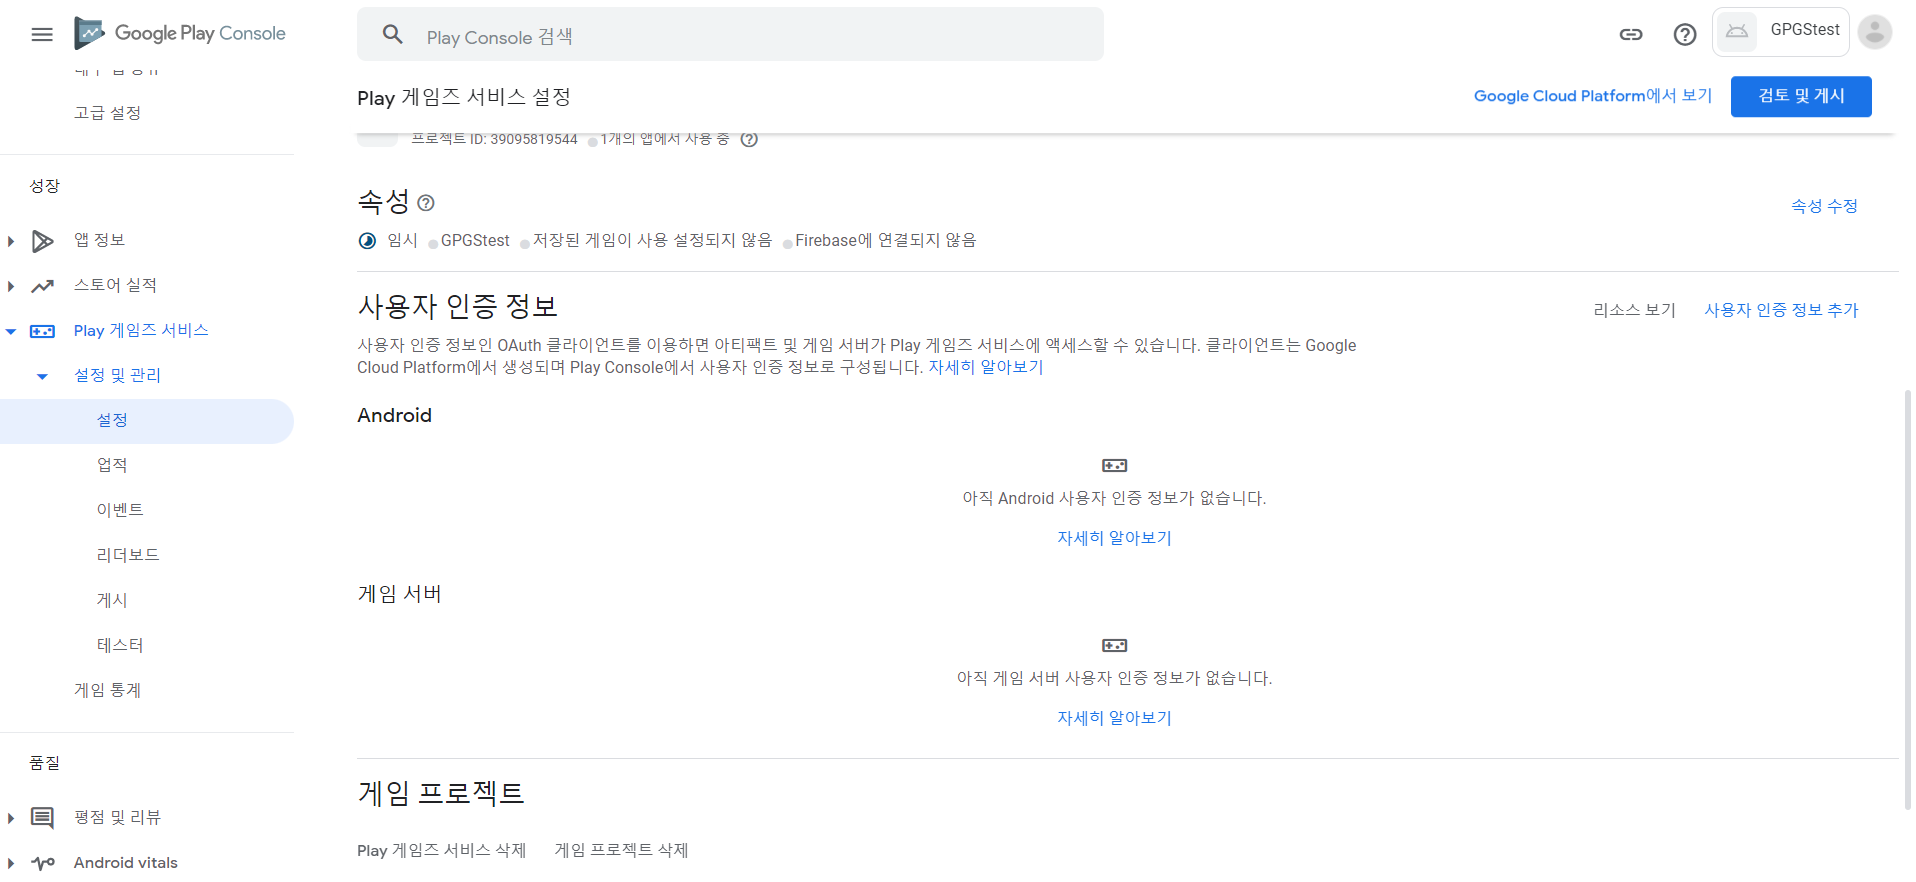Open the 테스터 sidebar item
The height and width of the screenshot is (882, 1916).
coord(120,645)
